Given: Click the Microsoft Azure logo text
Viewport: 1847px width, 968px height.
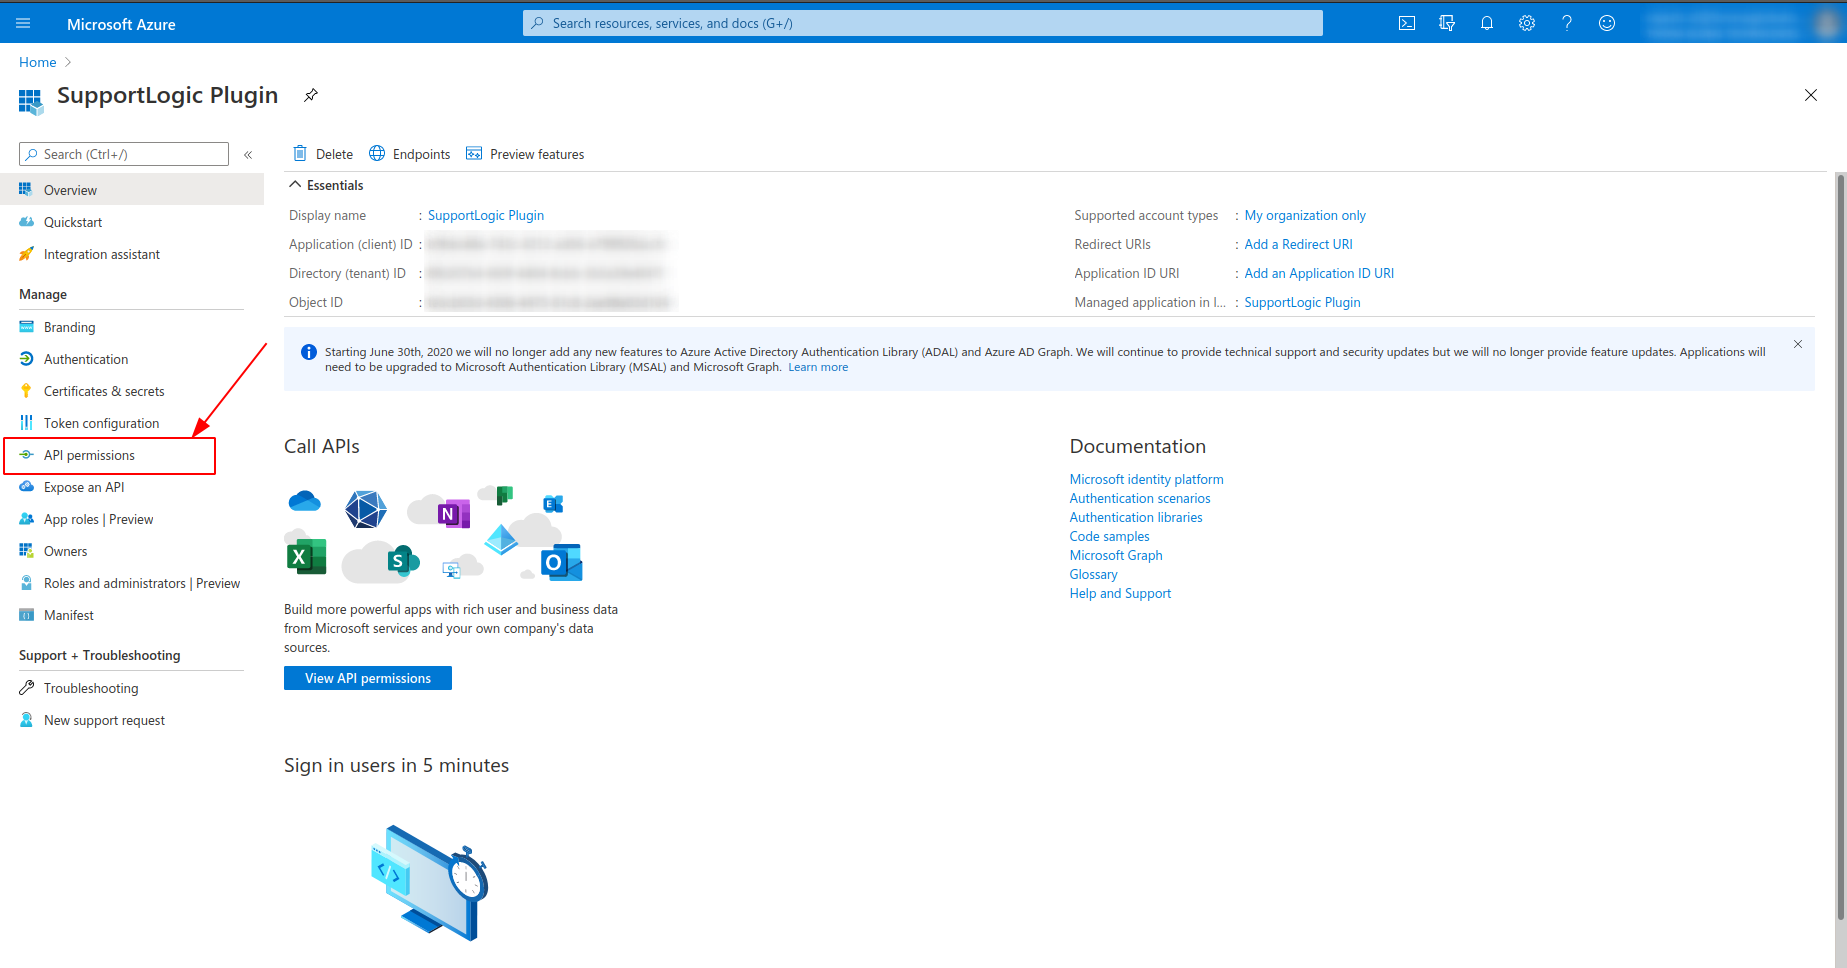Looking at the screenshot, I should coord(121,24).
